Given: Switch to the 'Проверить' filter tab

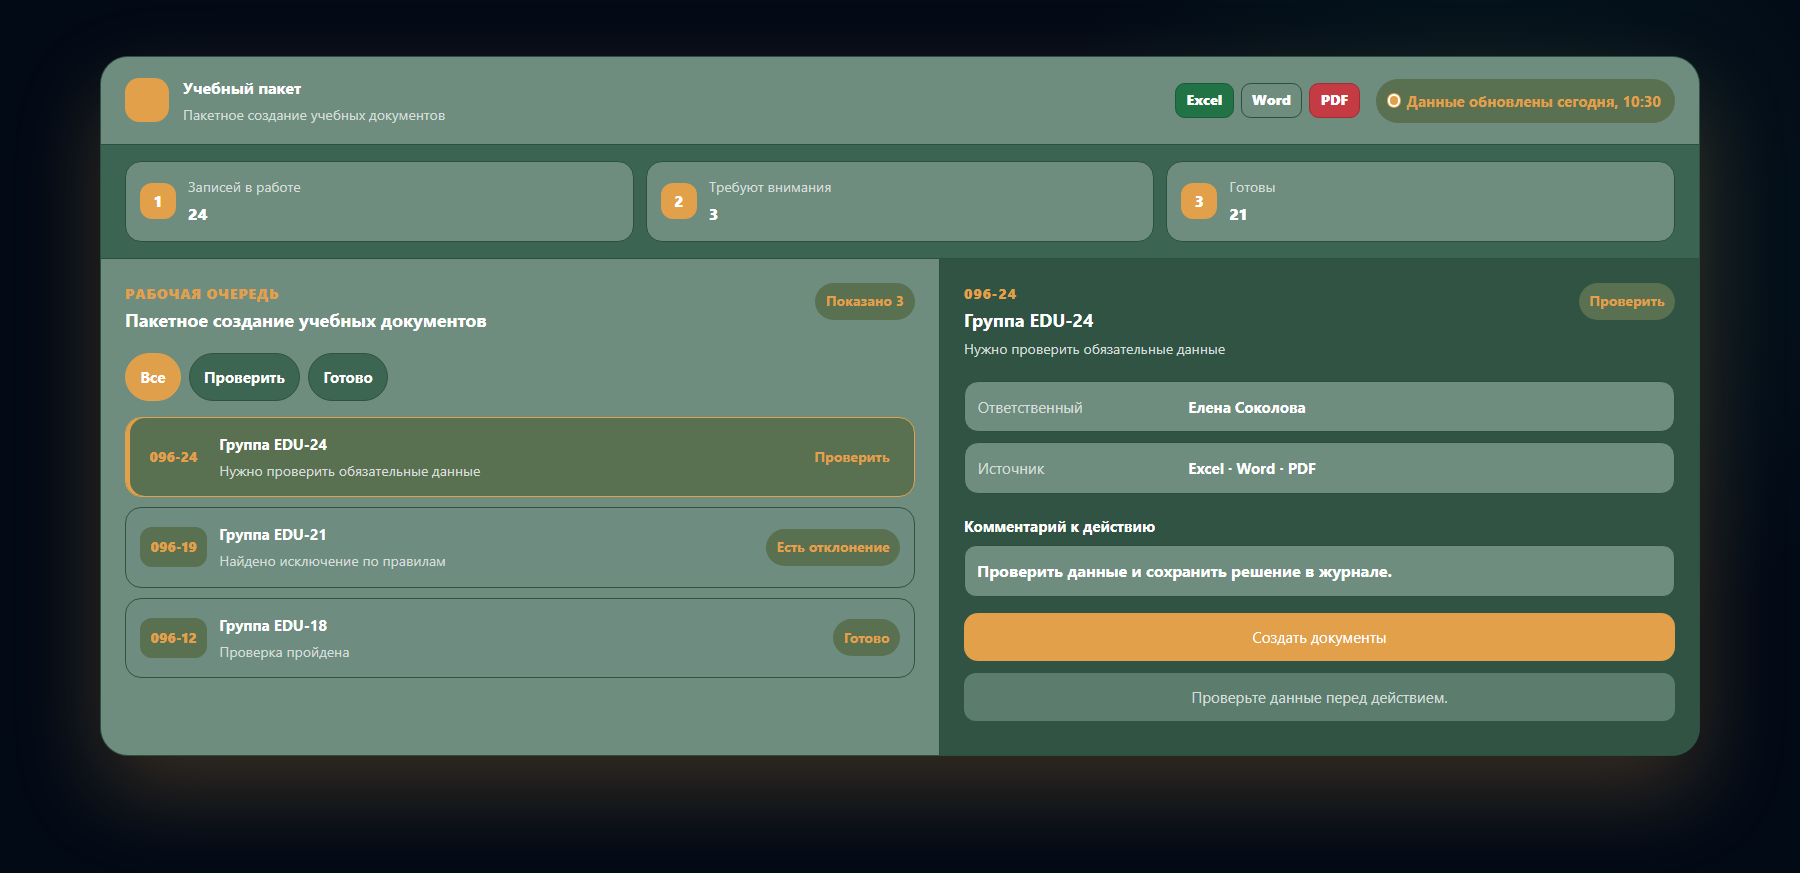Looking at the screenshot, I should point(244,377).
